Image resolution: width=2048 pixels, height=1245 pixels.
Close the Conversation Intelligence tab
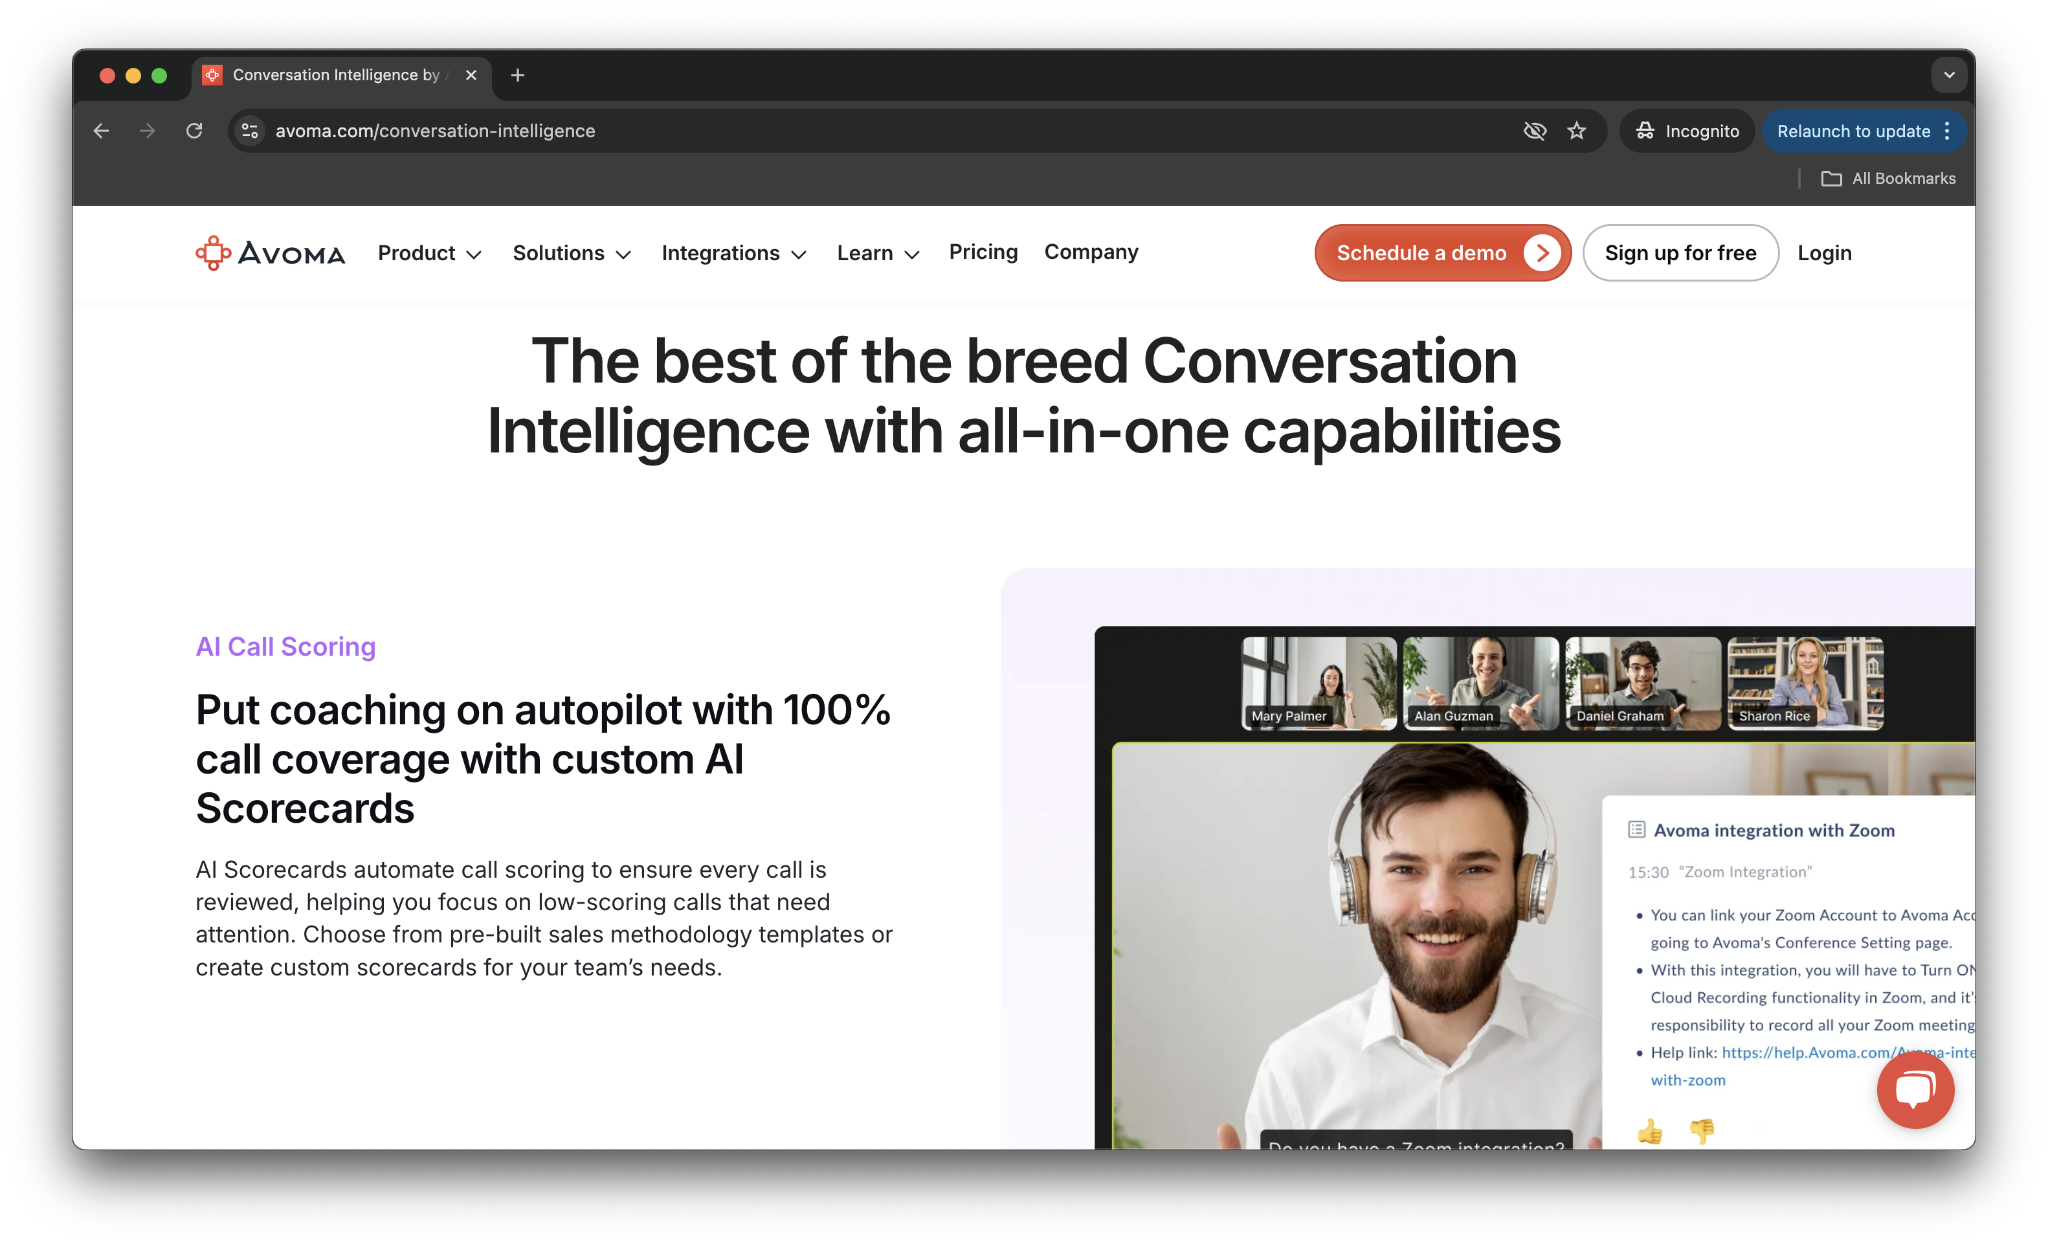[x=471, y=75]
